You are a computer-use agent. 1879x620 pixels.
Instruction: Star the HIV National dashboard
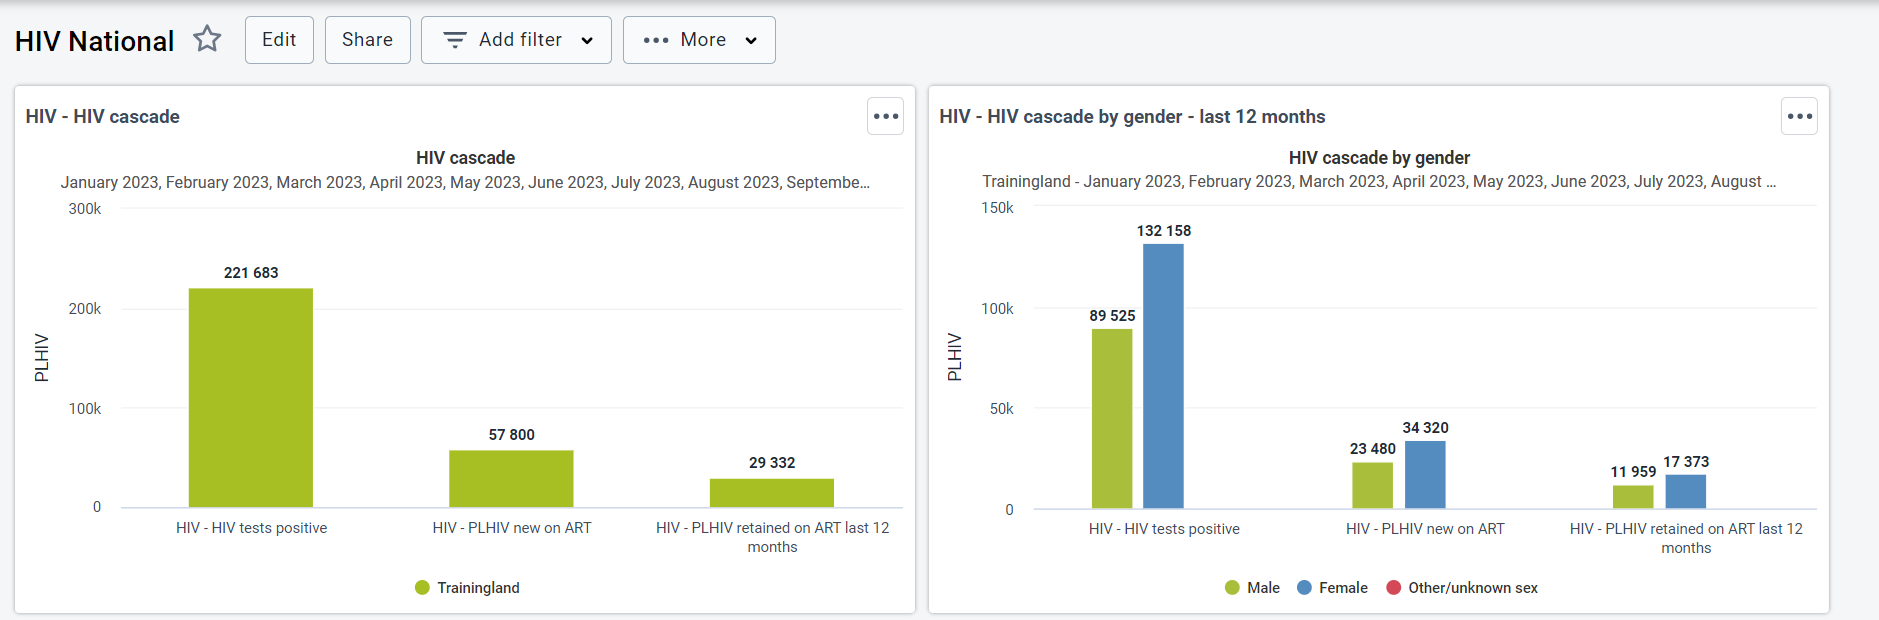[207, 39]
